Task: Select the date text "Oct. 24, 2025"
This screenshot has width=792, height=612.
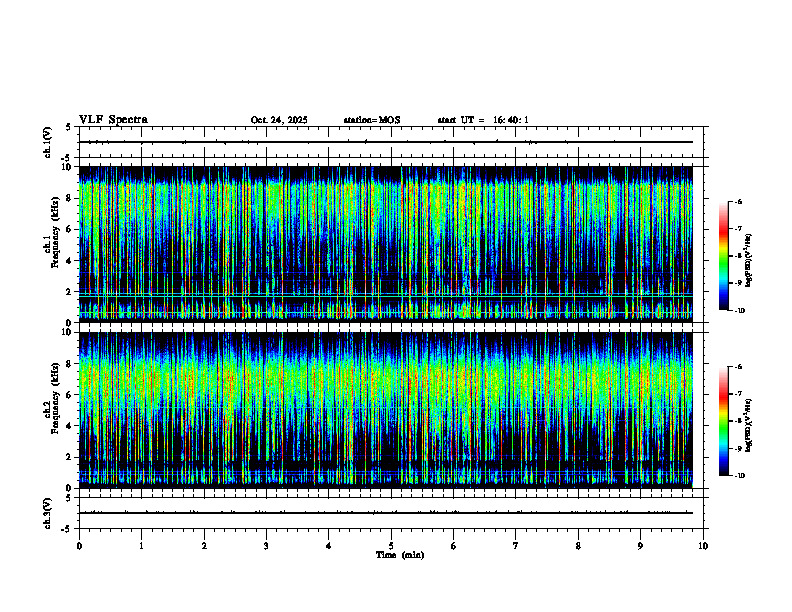Action: point(279,120)
